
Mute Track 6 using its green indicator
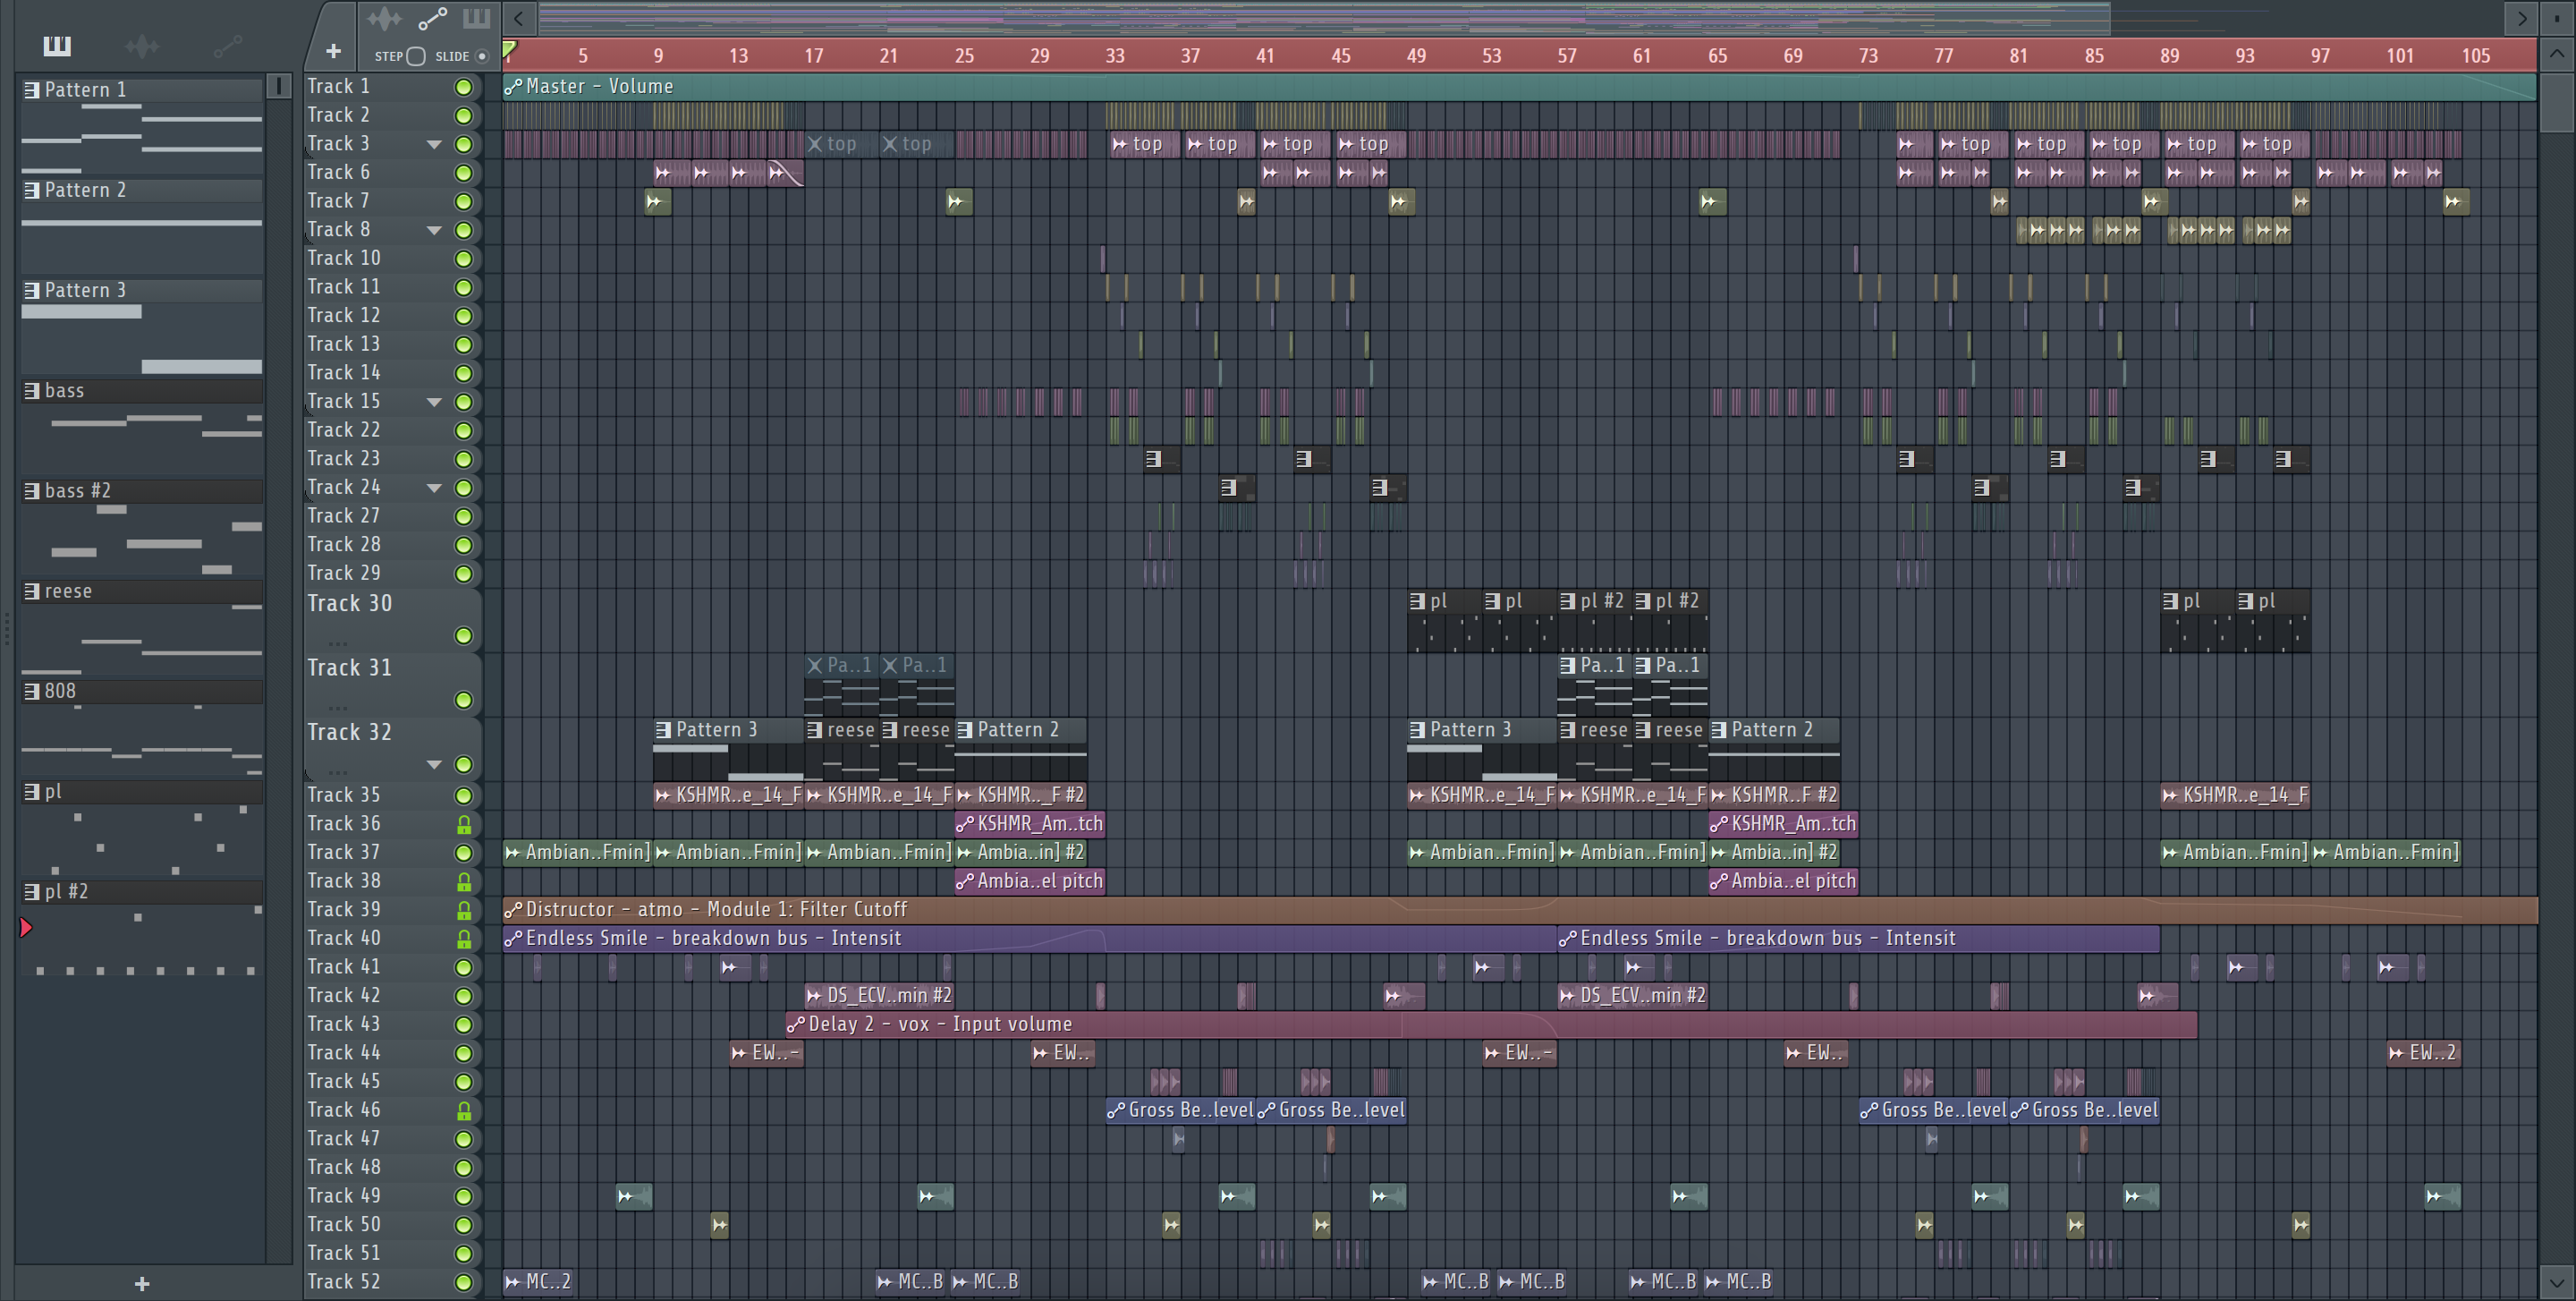click(x=463, y=173)
